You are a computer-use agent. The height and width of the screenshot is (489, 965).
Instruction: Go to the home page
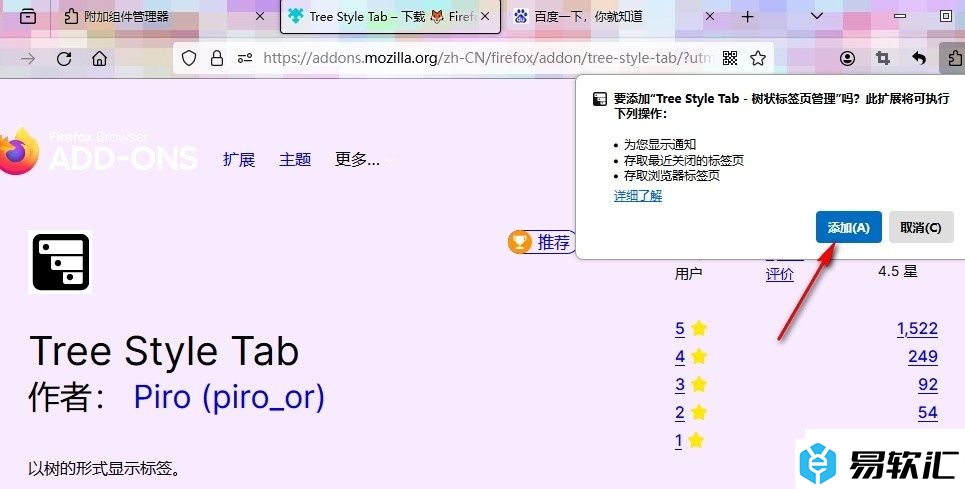pos(99,58)
